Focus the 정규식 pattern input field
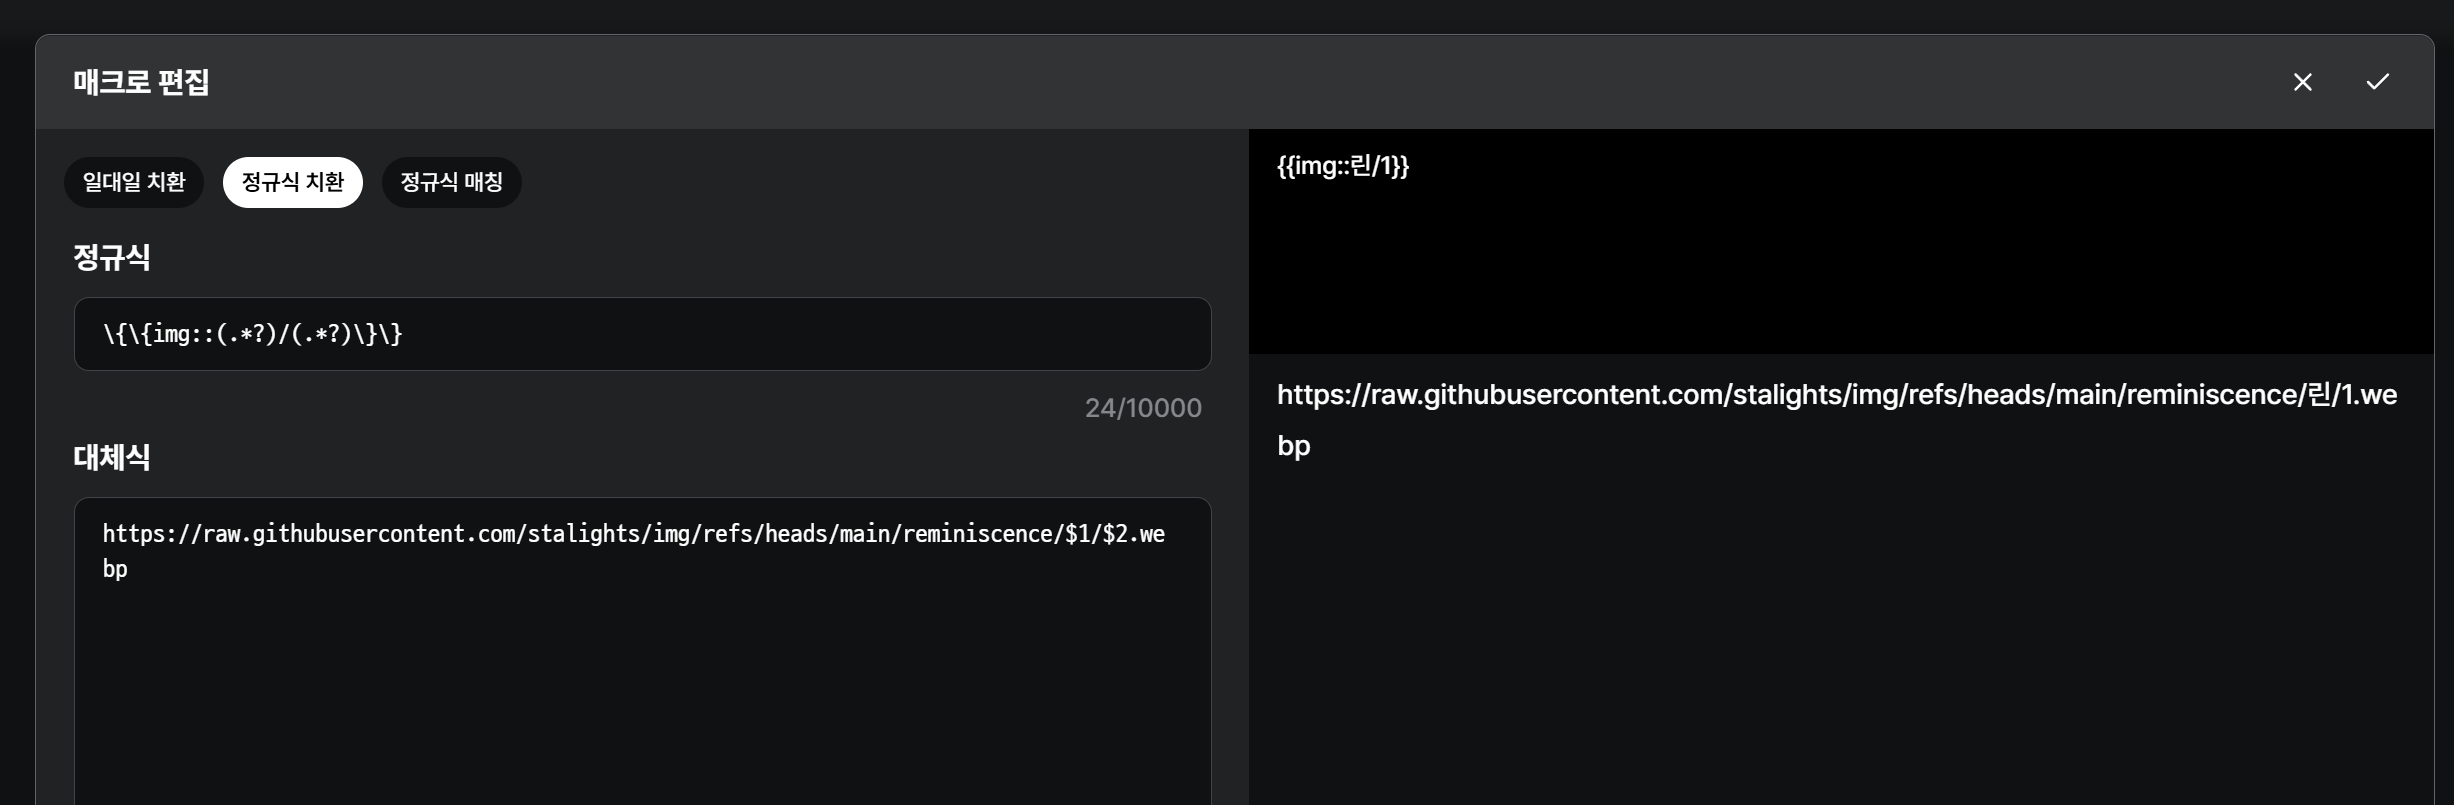The width and height of the screenshot is (2454, 805). (642, 334)
